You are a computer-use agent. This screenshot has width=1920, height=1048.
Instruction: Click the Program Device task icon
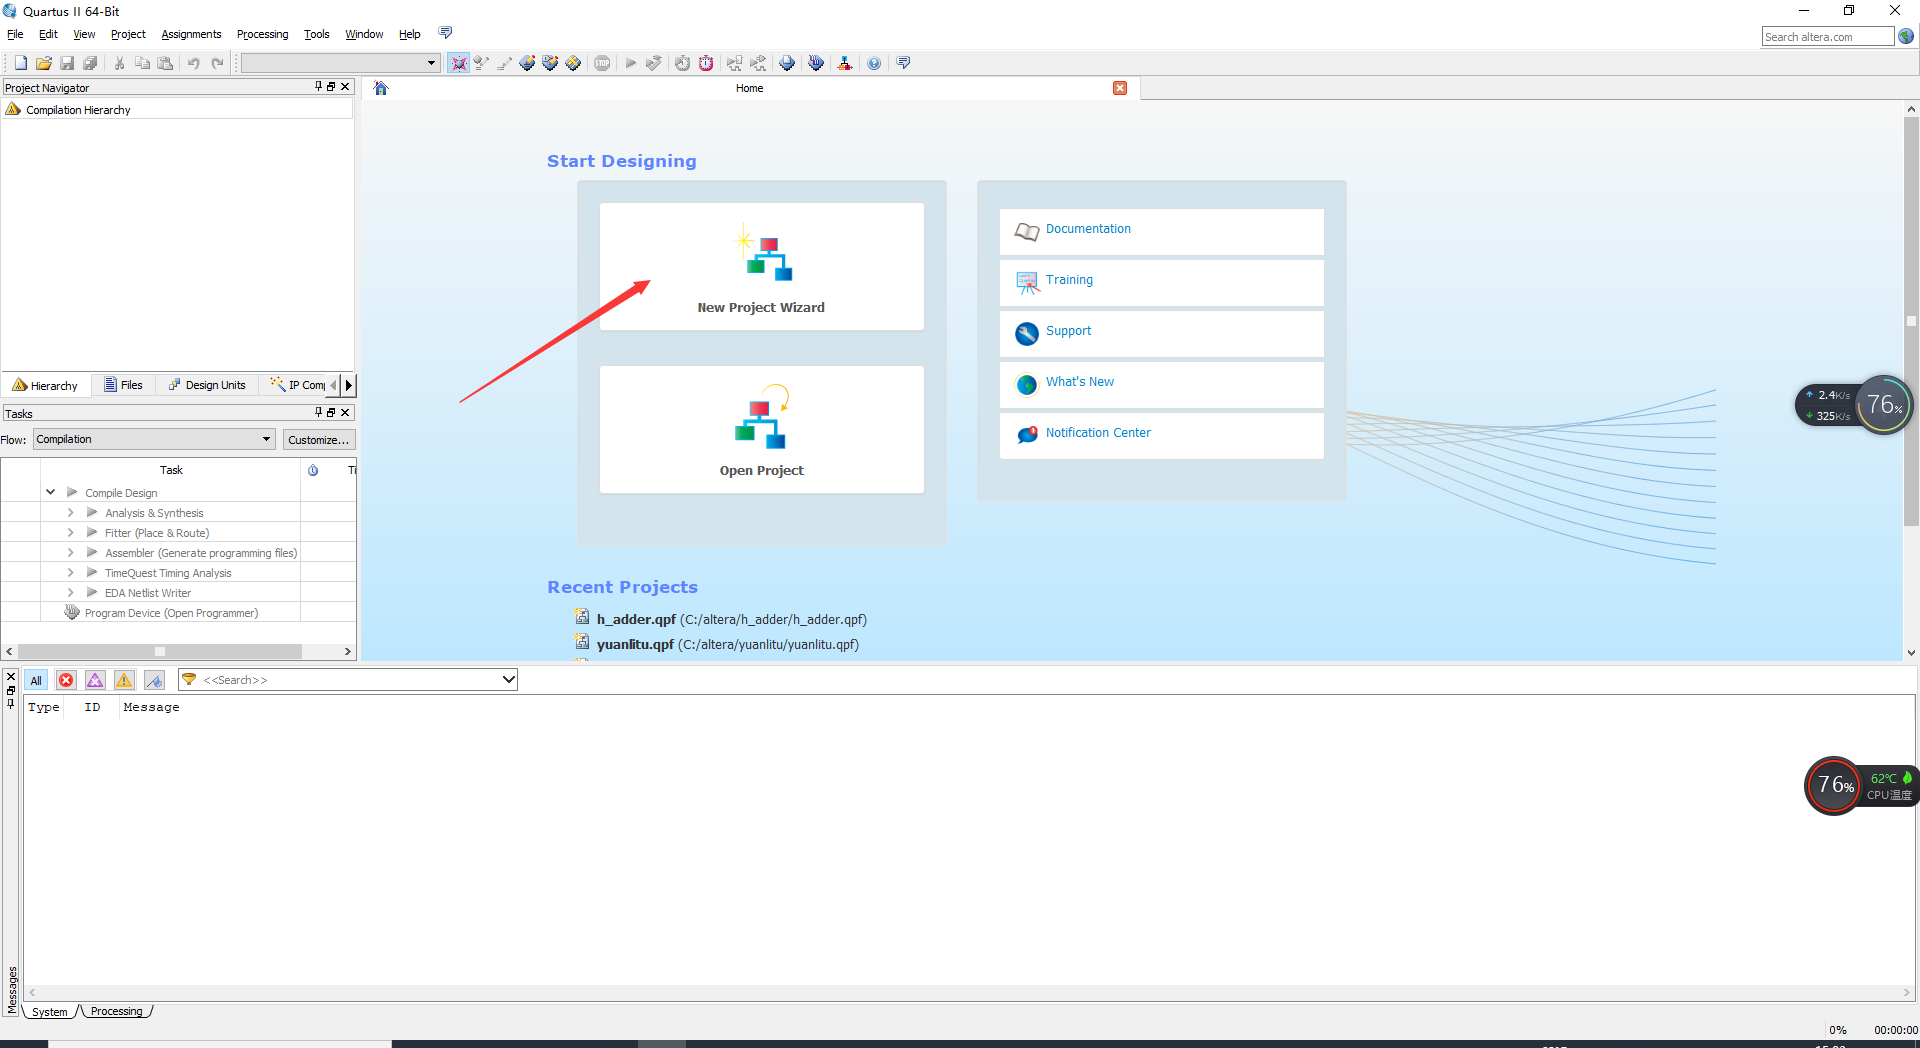pyautogui.click(x=72, y=612)
